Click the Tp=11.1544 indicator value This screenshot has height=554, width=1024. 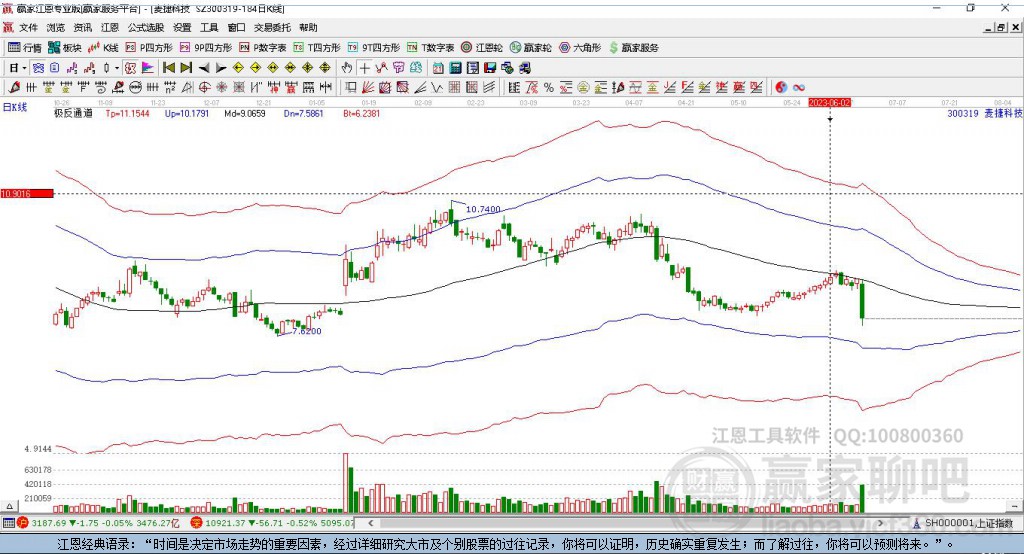[127, 113]
